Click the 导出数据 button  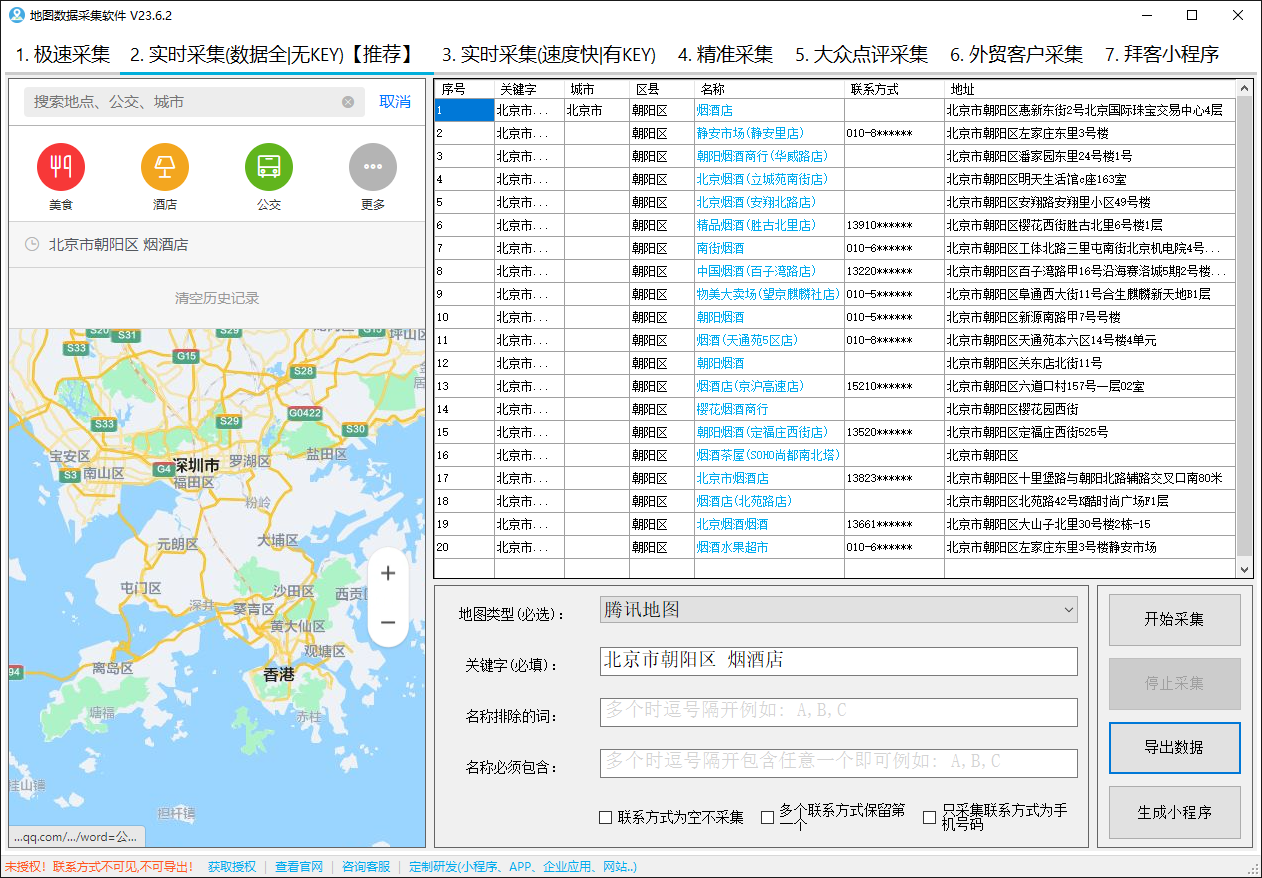tap(1174, 747)
